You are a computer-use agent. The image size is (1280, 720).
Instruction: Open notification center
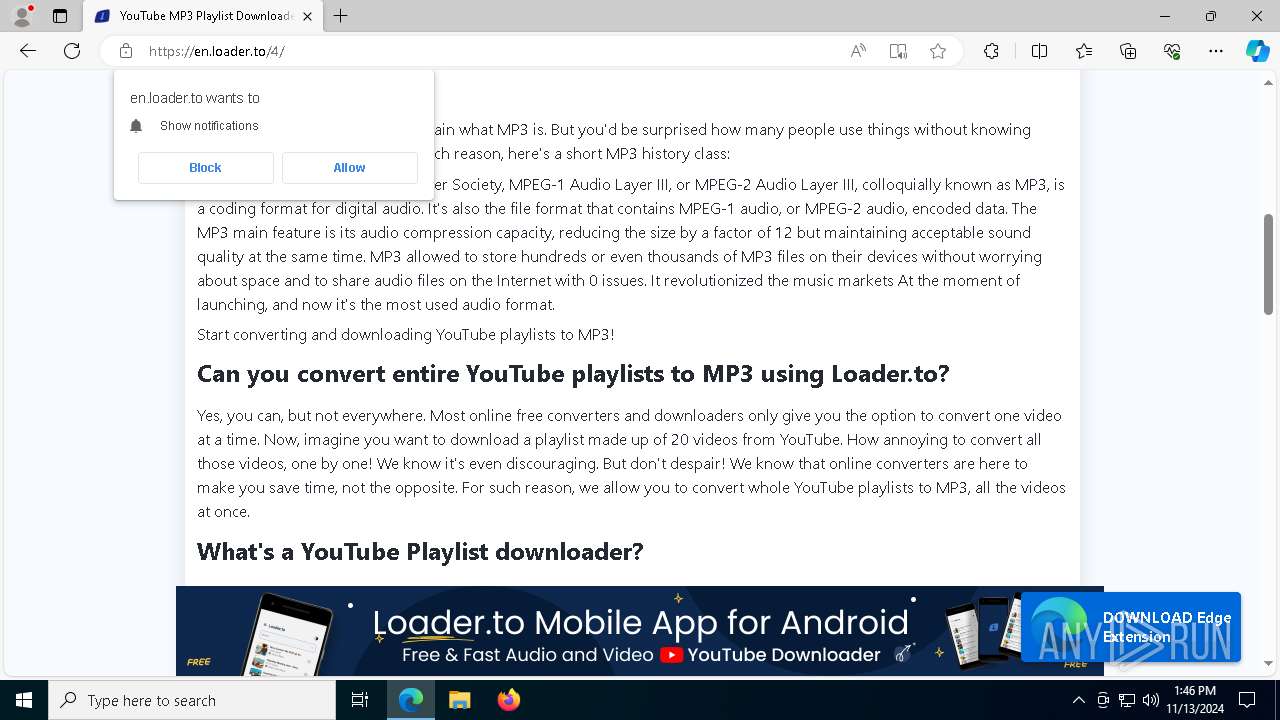[x=1247, y=700]
